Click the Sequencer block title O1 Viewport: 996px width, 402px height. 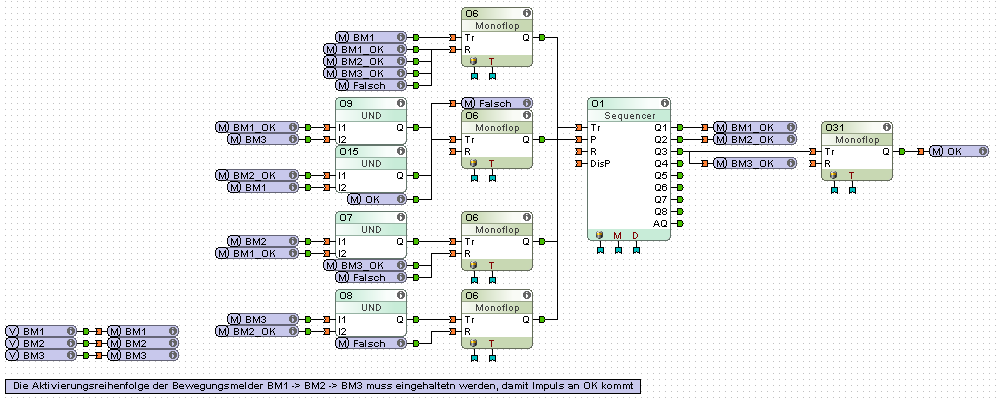[x=600, y=103]
